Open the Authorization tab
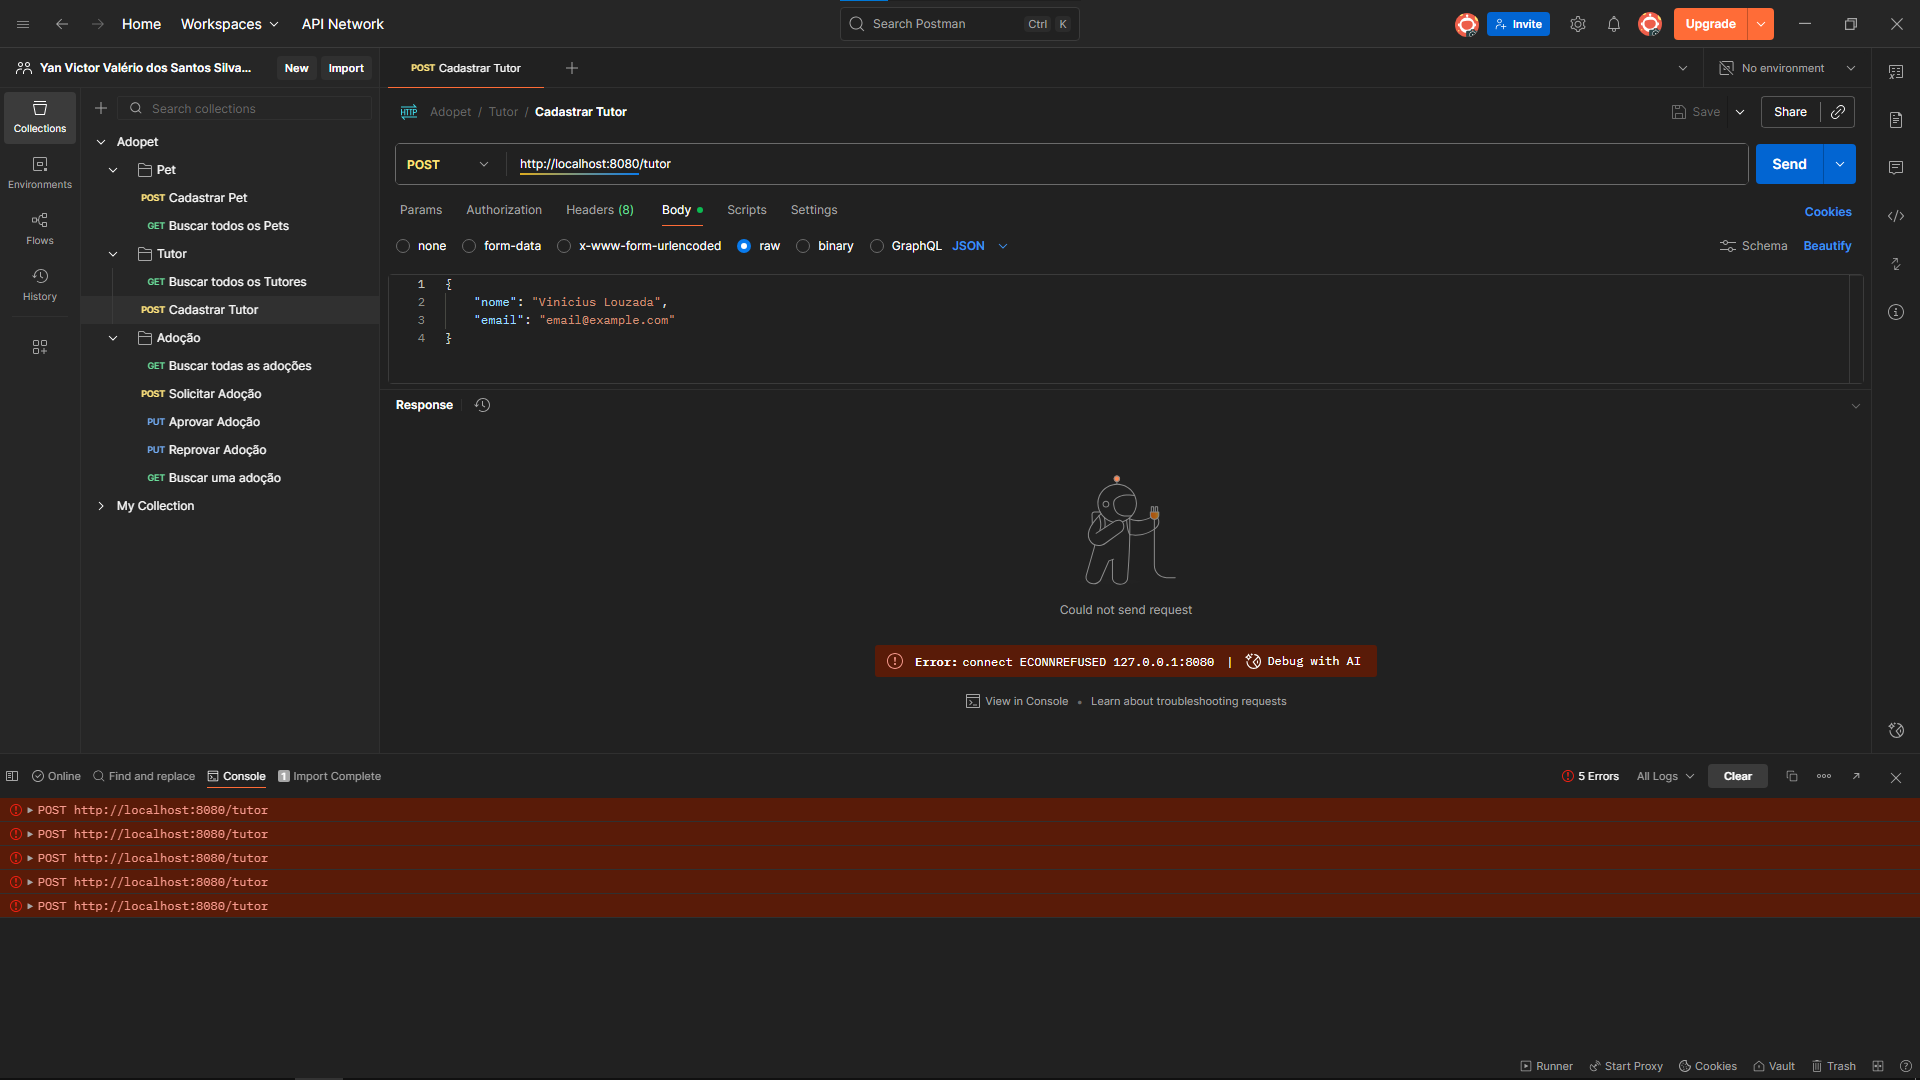This screenshot has width=1920, height=1080. tap(503, 210)
